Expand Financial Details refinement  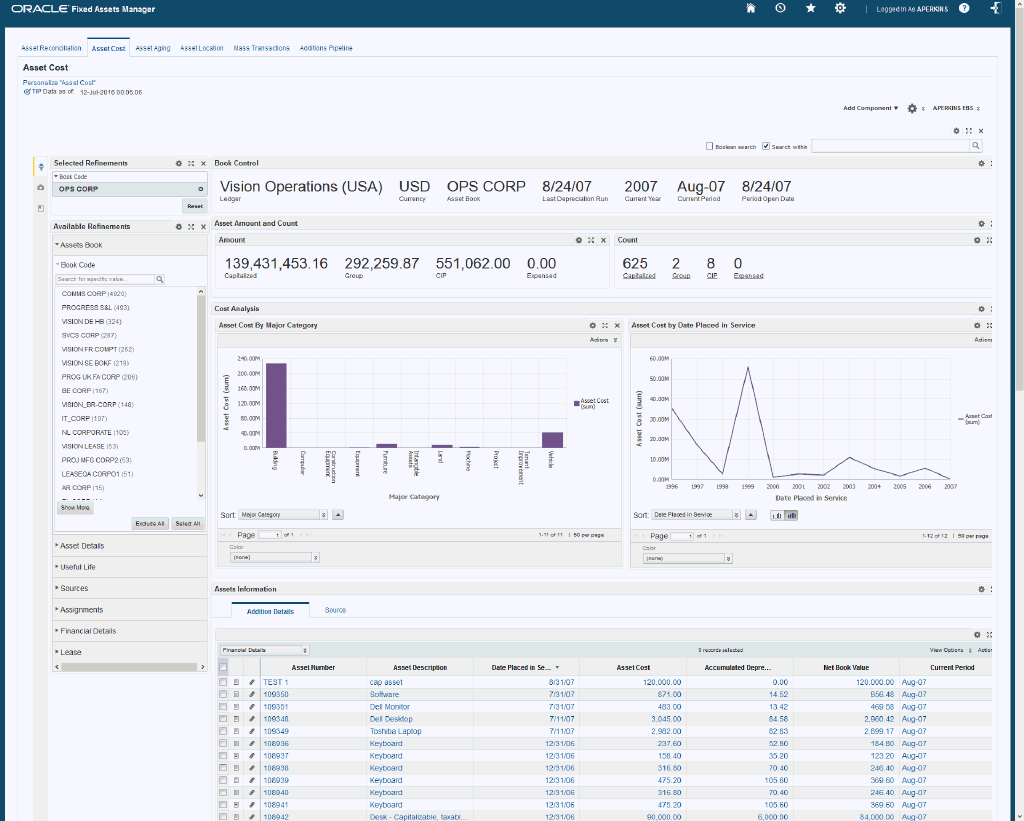coord(86,631)
